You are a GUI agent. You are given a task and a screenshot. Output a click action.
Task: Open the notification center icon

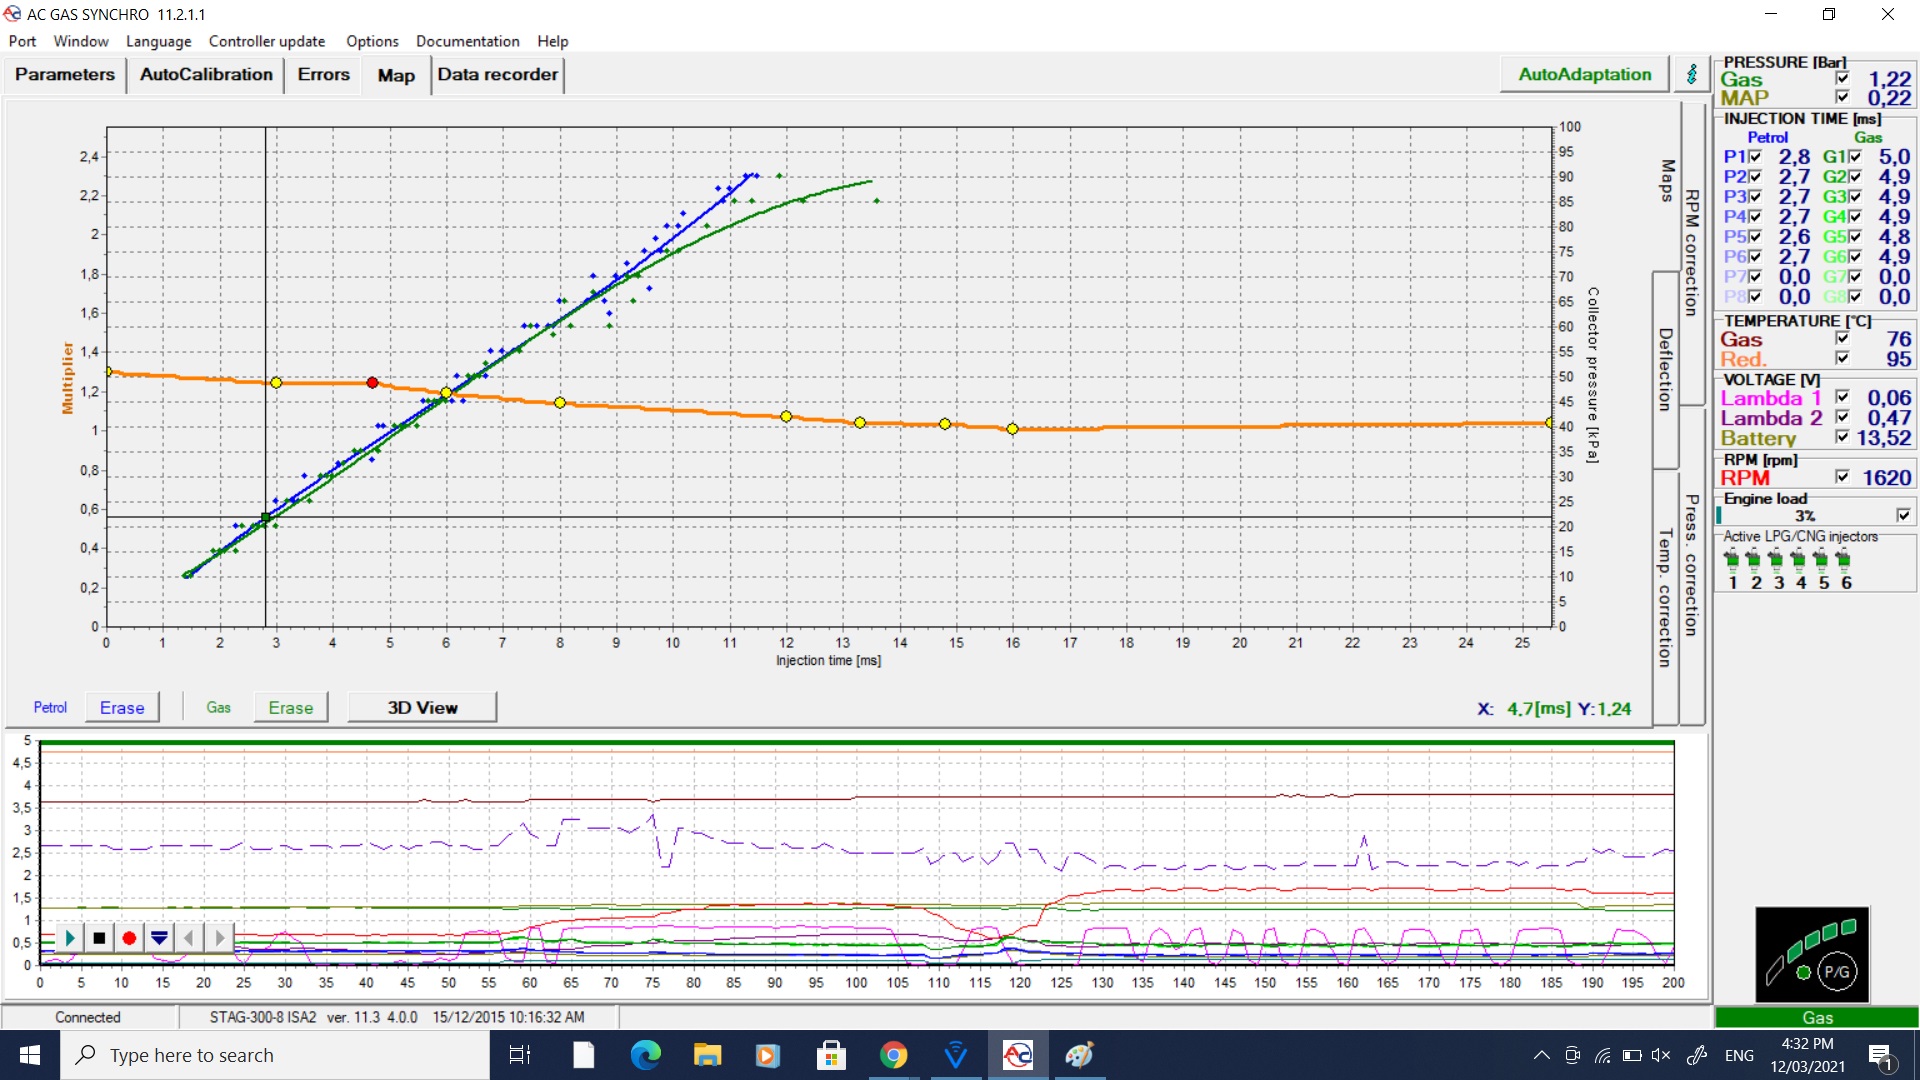pyautogui.click(x=1881, y=1056)
